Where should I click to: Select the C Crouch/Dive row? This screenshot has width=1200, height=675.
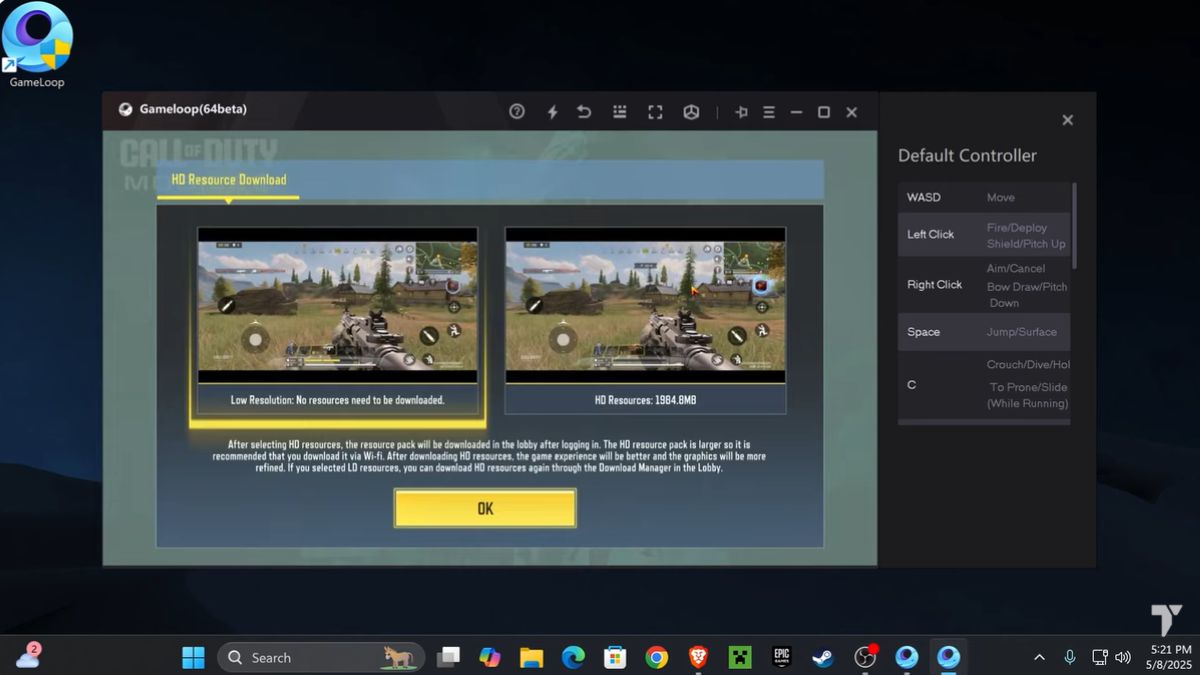(x=984, y=385)
